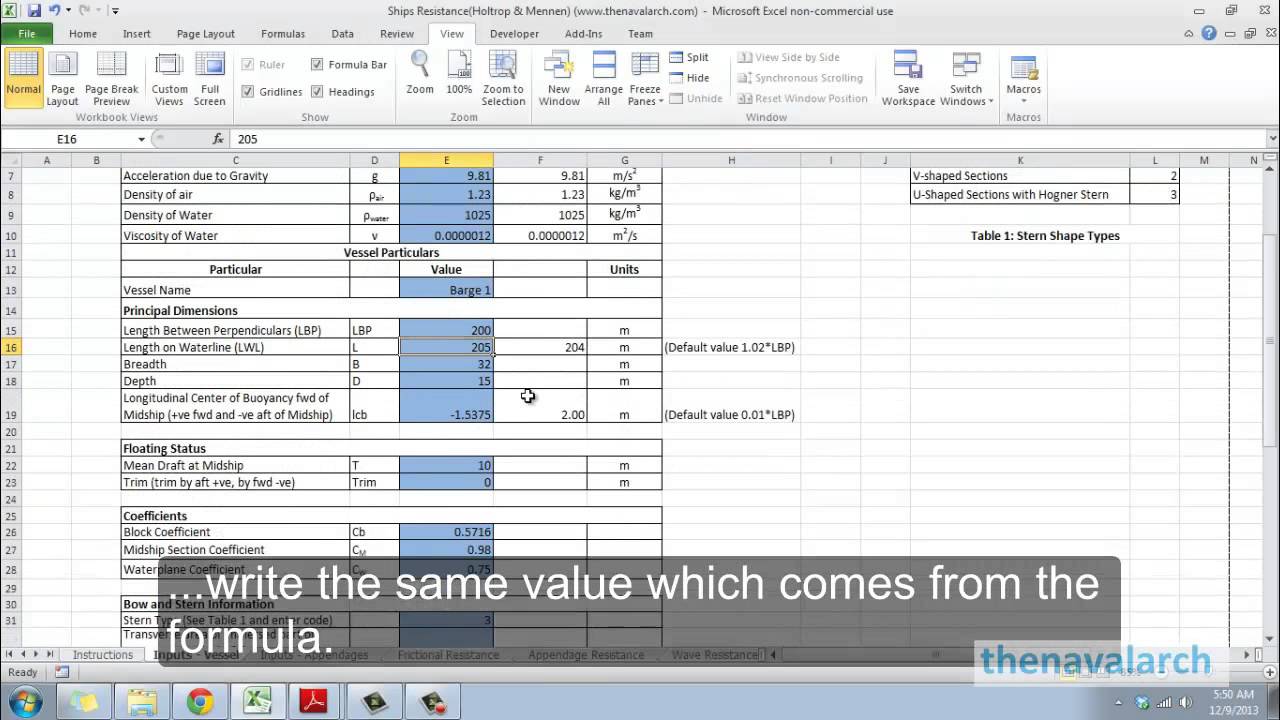Click the Excel taskbar icon
The width and height of the screenshot is (1280, 720).
tap(258, 701)
